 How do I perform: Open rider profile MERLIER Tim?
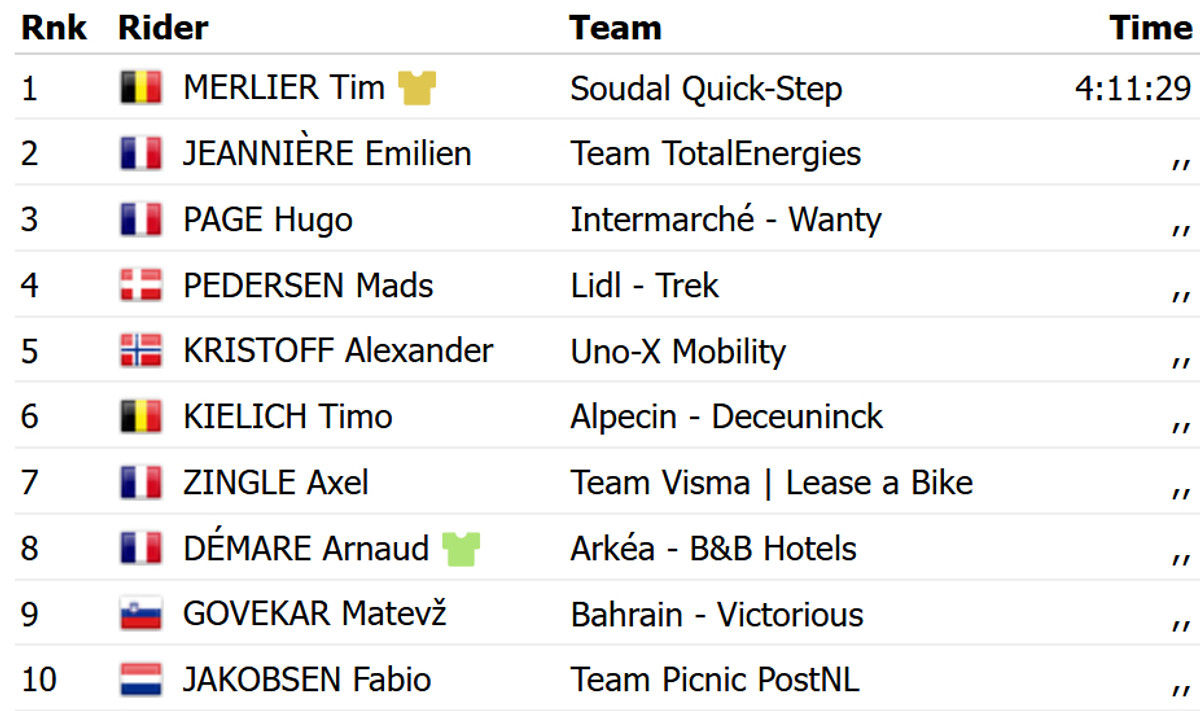284,88
